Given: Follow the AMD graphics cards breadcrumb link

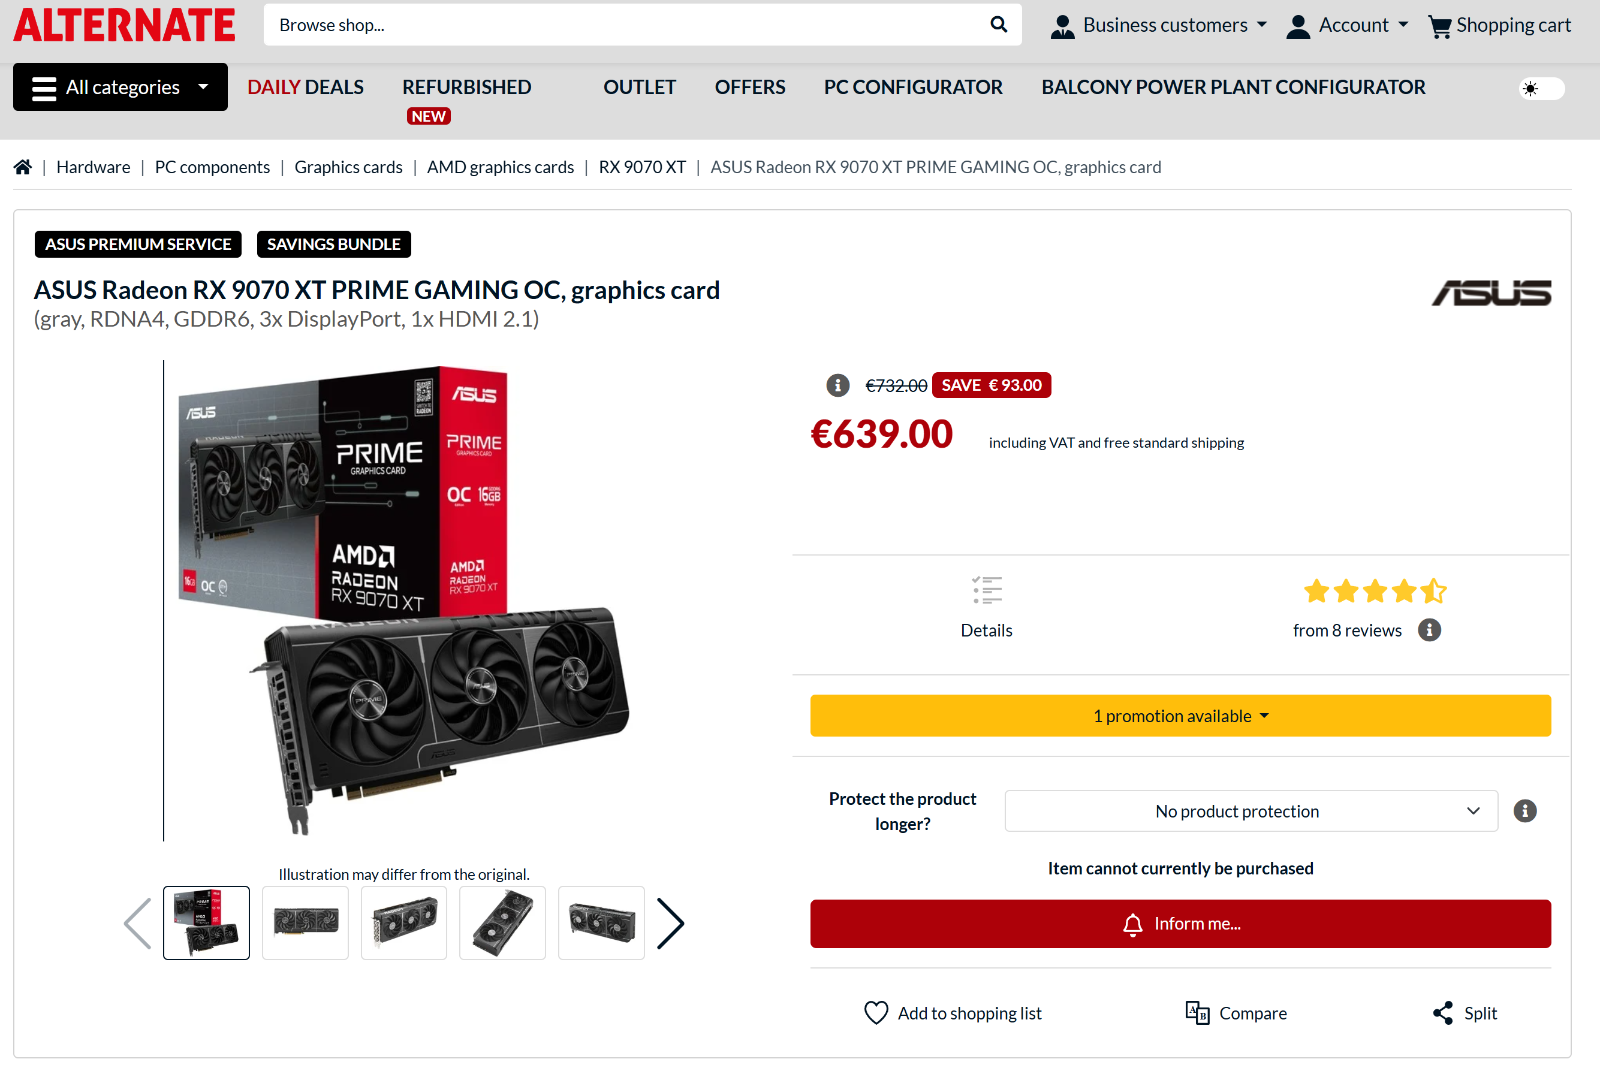Looking at the screenshot, I should tap(500, 167).
